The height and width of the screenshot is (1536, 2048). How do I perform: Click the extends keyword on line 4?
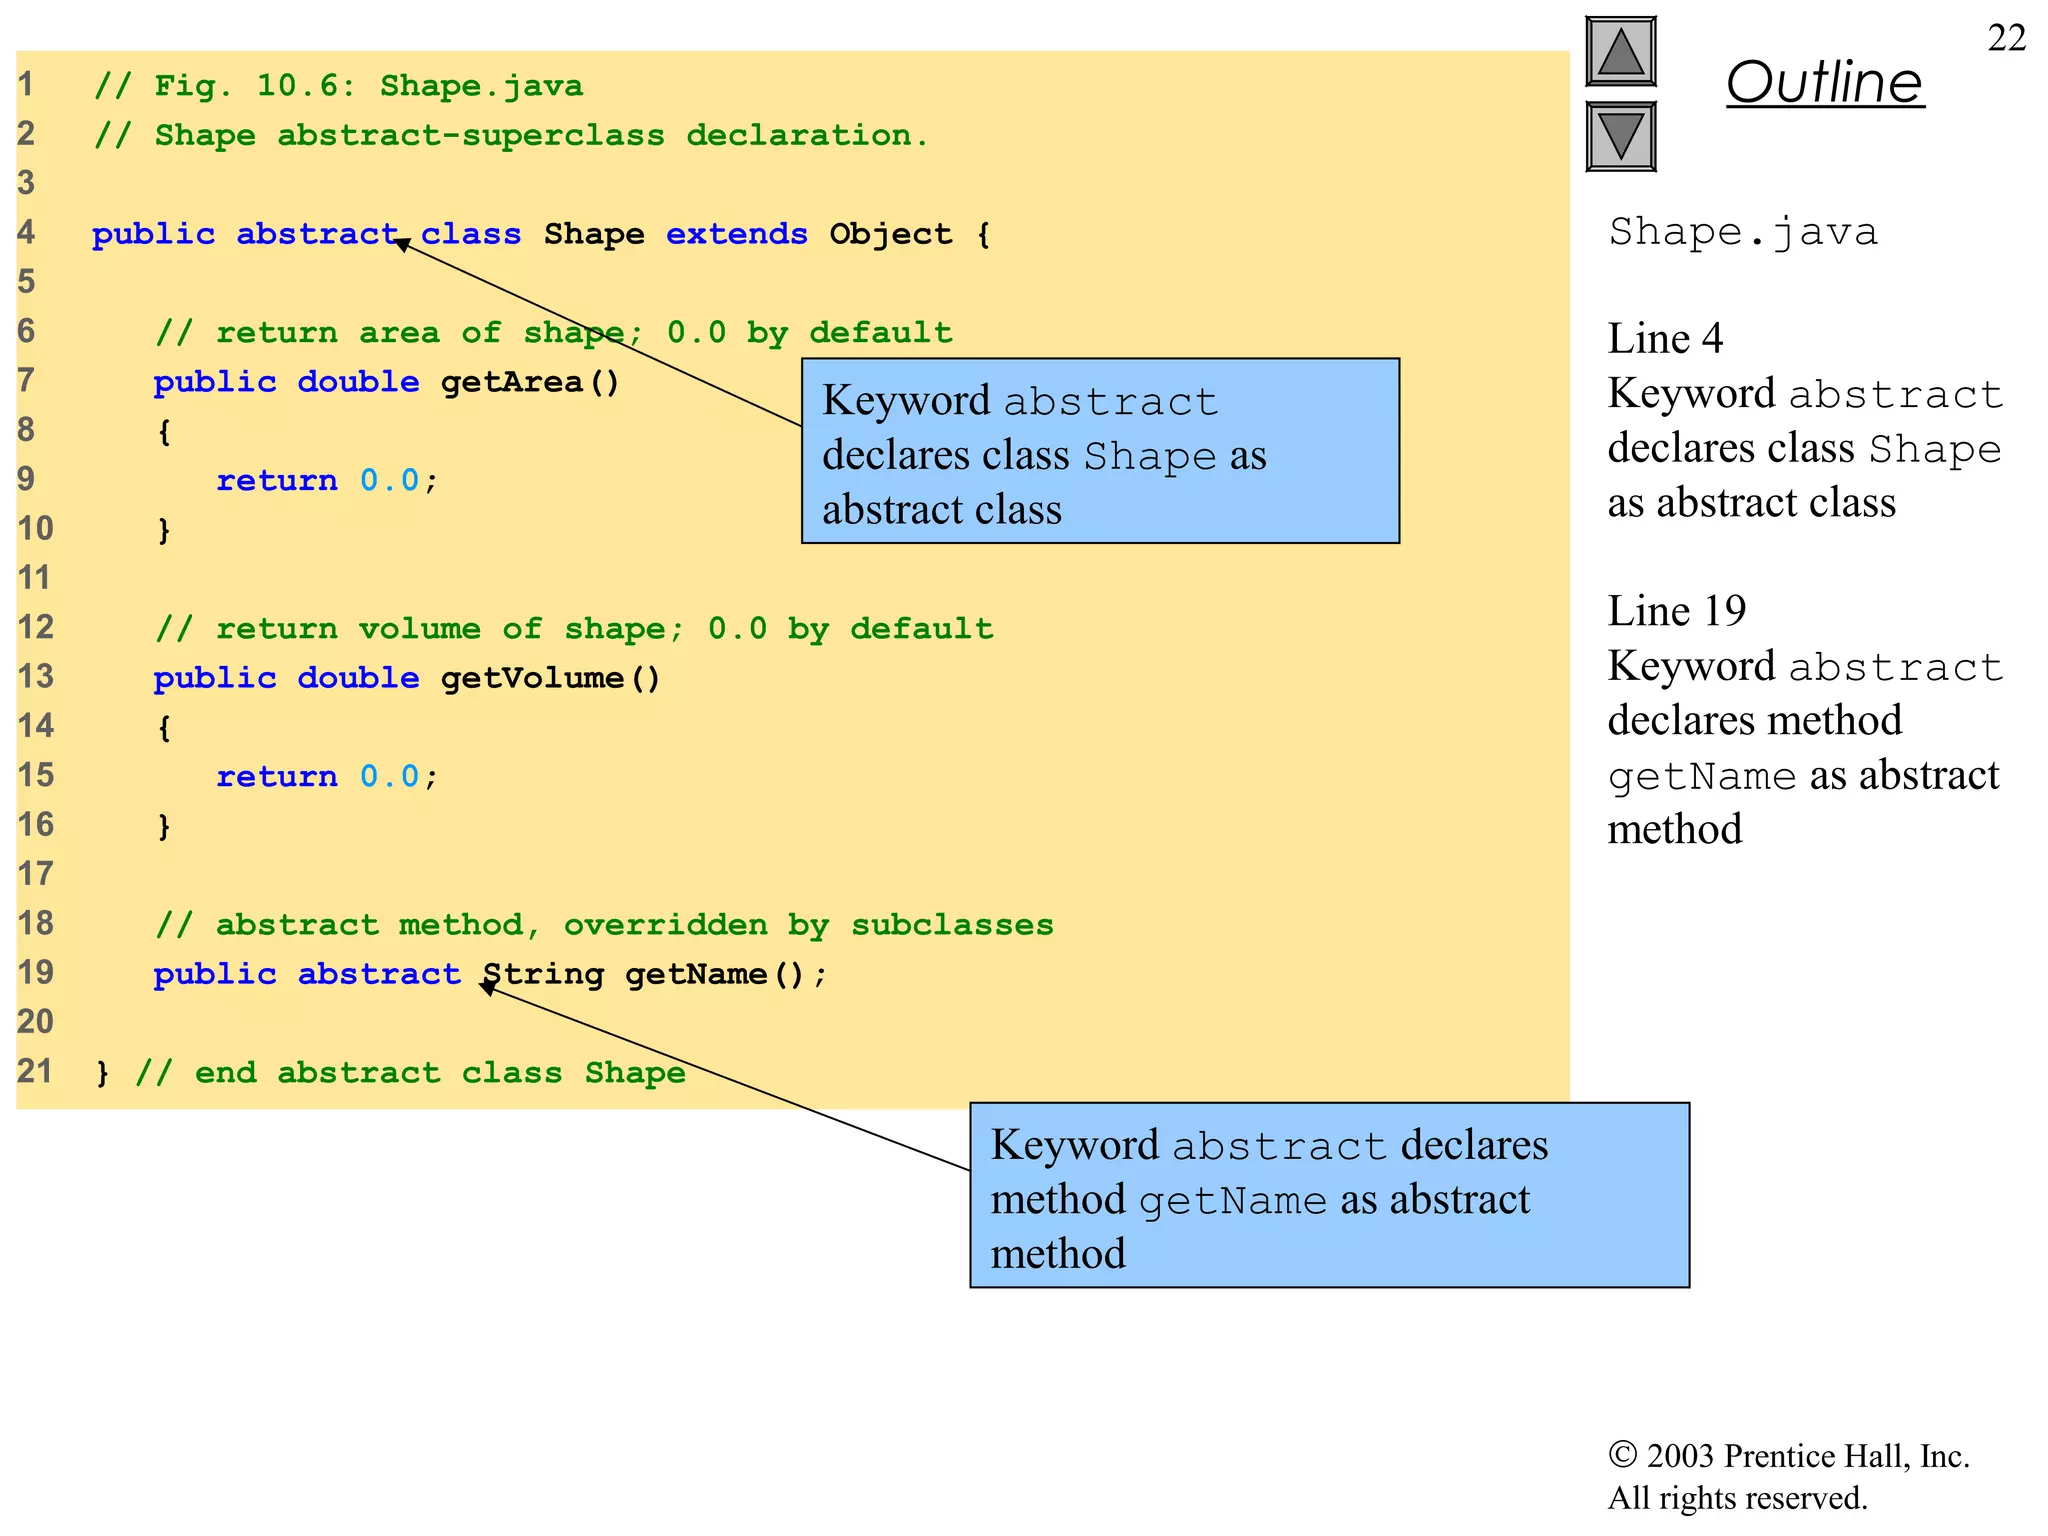736,234
